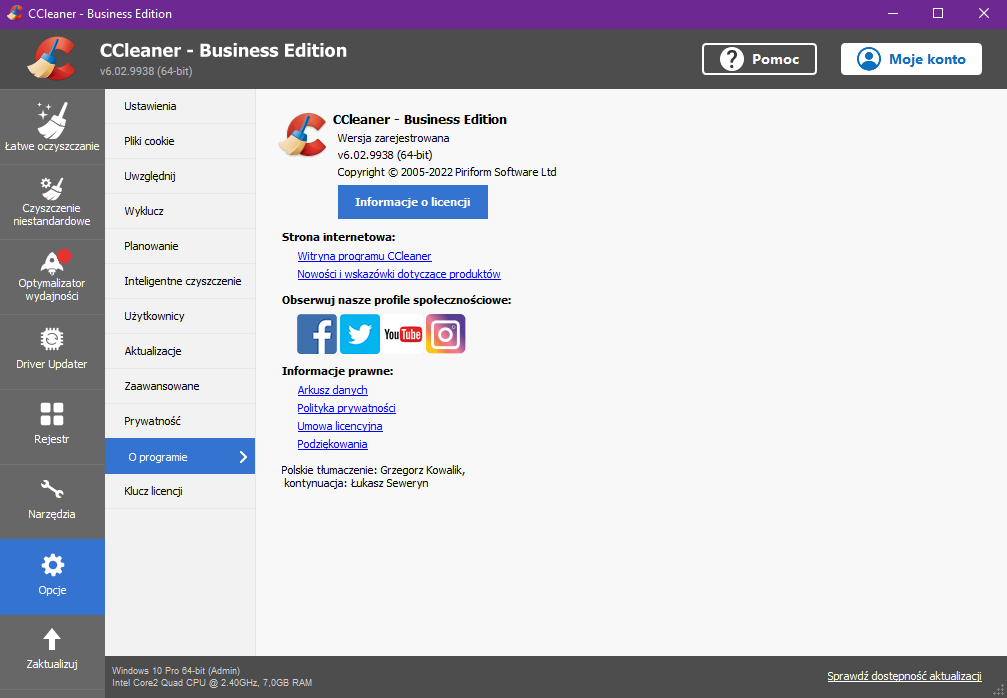Open Arkusz danych link
The image size is (1007, 698).
(x=332, y=390)
